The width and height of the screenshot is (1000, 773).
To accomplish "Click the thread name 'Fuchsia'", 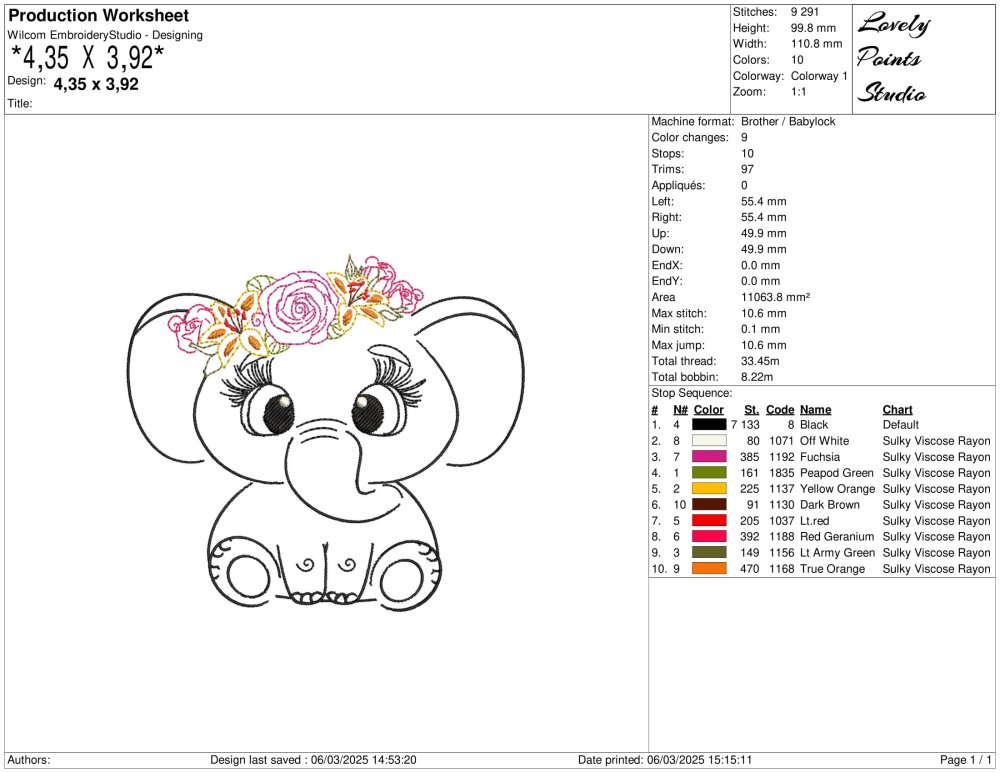I will point(820,457).
